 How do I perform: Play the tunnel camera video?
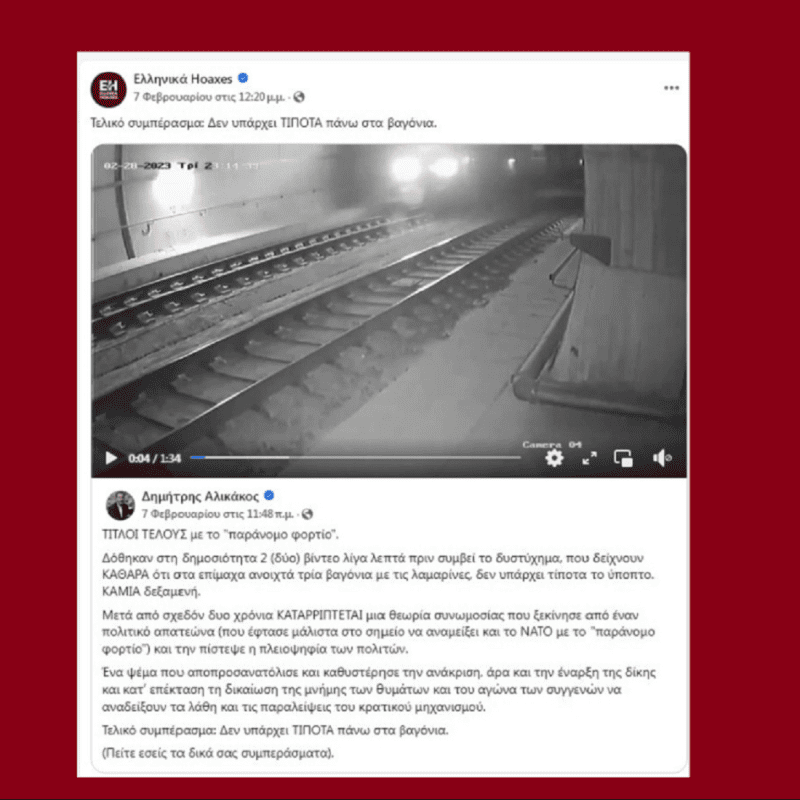click(x=111, y=458)
